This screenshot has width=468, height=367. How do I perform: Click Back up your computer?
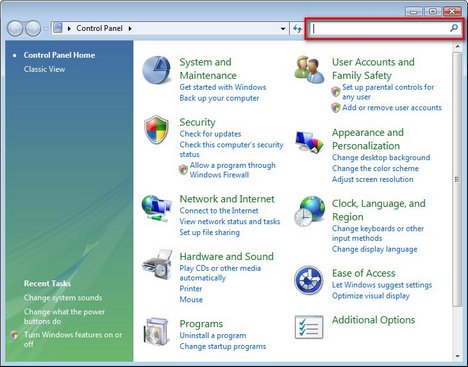point(219,98)
